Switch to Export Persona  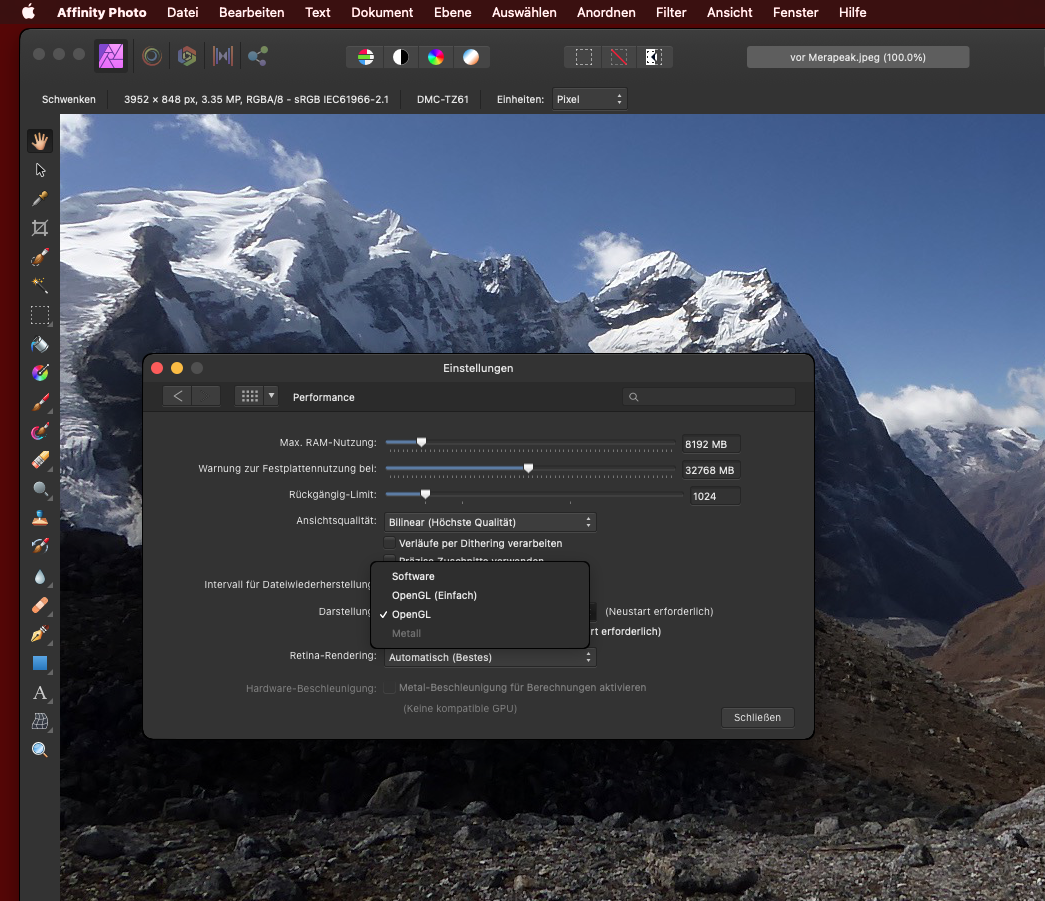[x=258, y=57]
